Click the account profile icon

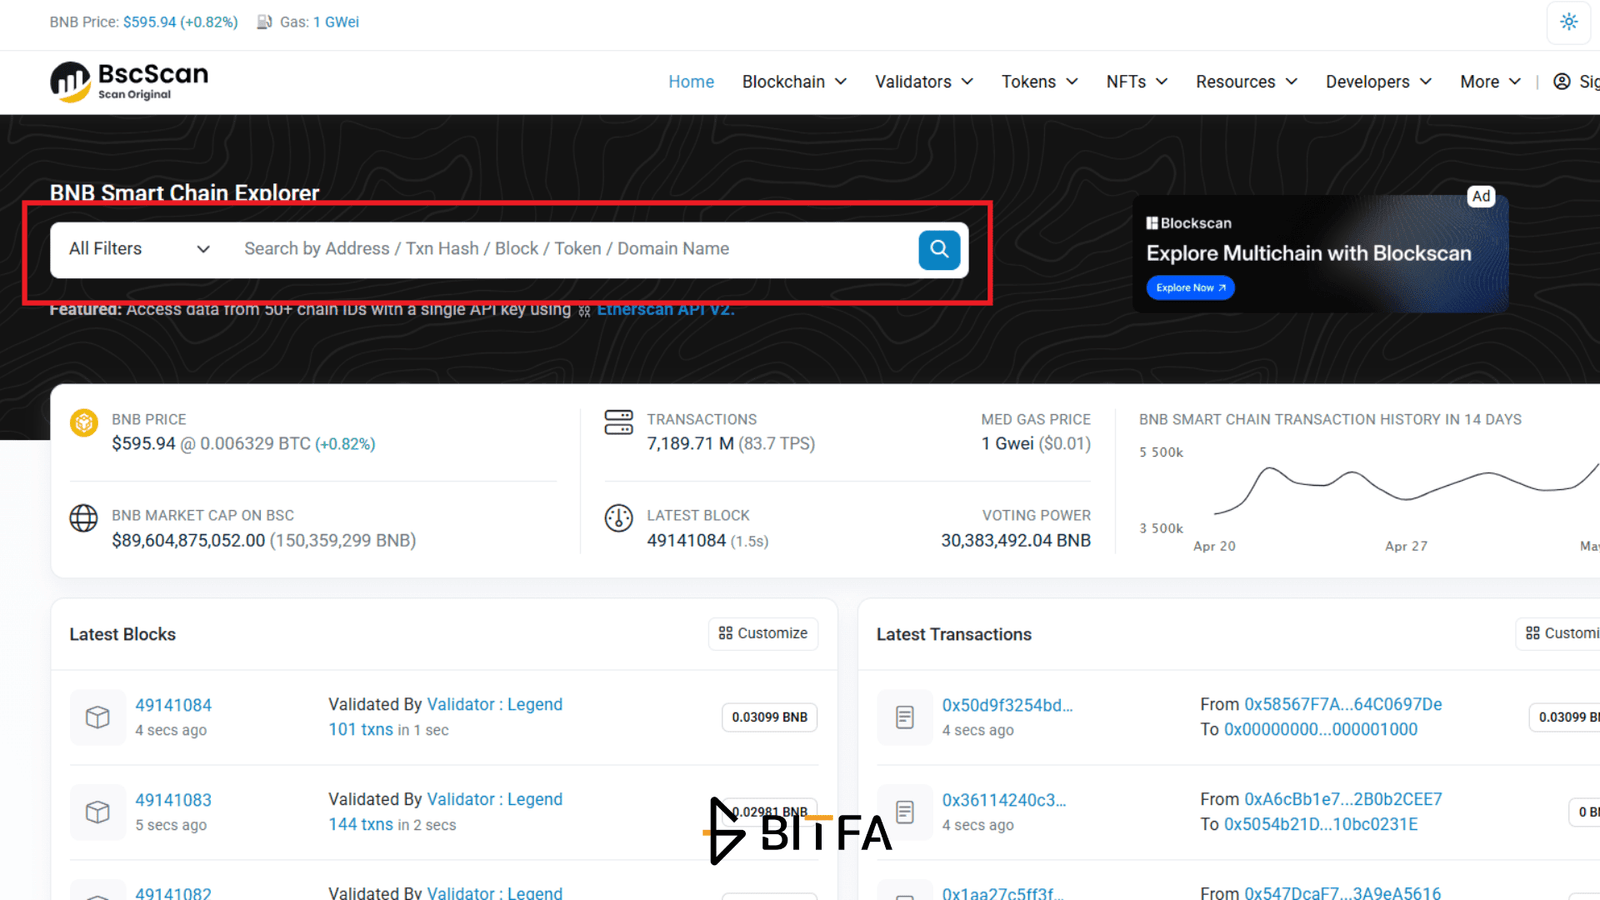coord(1562,82)
